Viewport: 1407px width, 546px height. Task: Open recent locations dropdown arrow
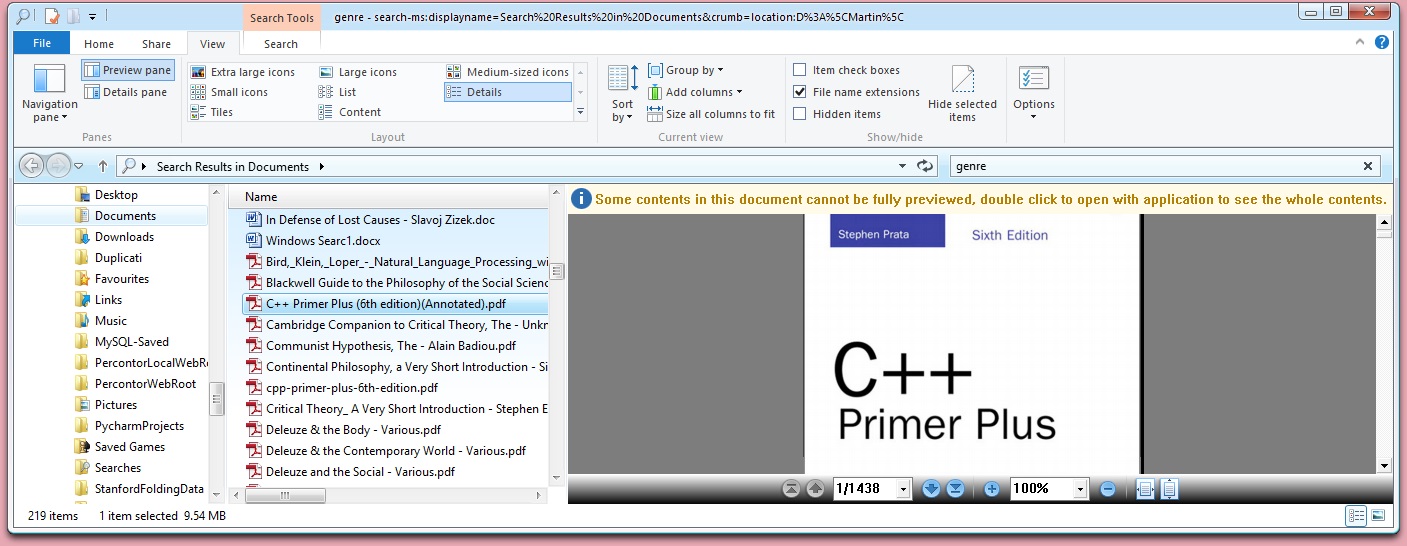pyautogui.click(x=78, y=167)
